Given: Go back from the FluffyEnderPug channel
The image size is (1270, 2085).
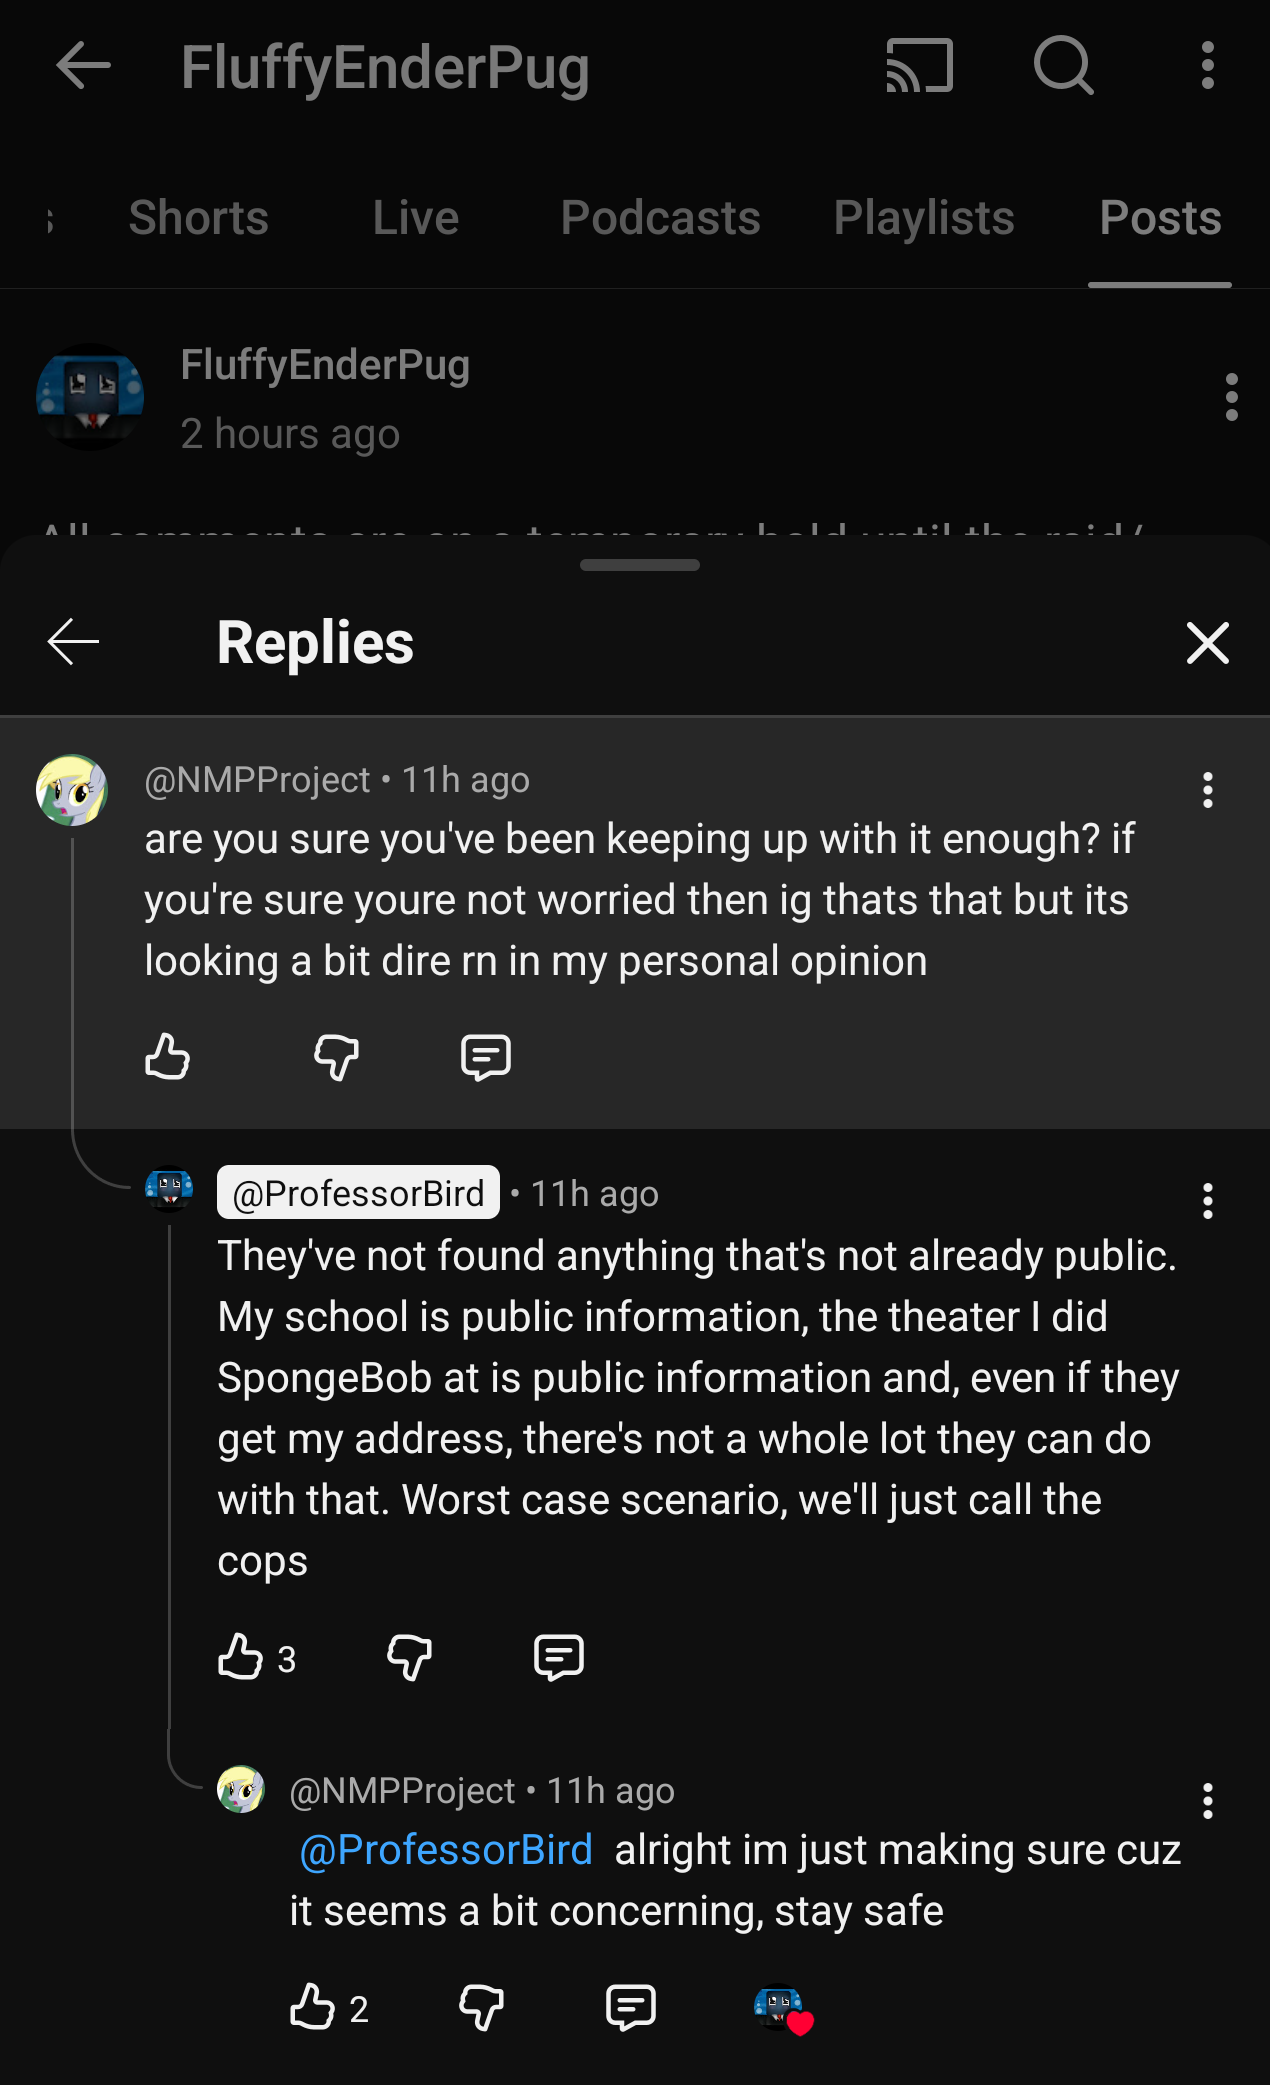Looking at the screenshot, I should click(x=83, y=66).
